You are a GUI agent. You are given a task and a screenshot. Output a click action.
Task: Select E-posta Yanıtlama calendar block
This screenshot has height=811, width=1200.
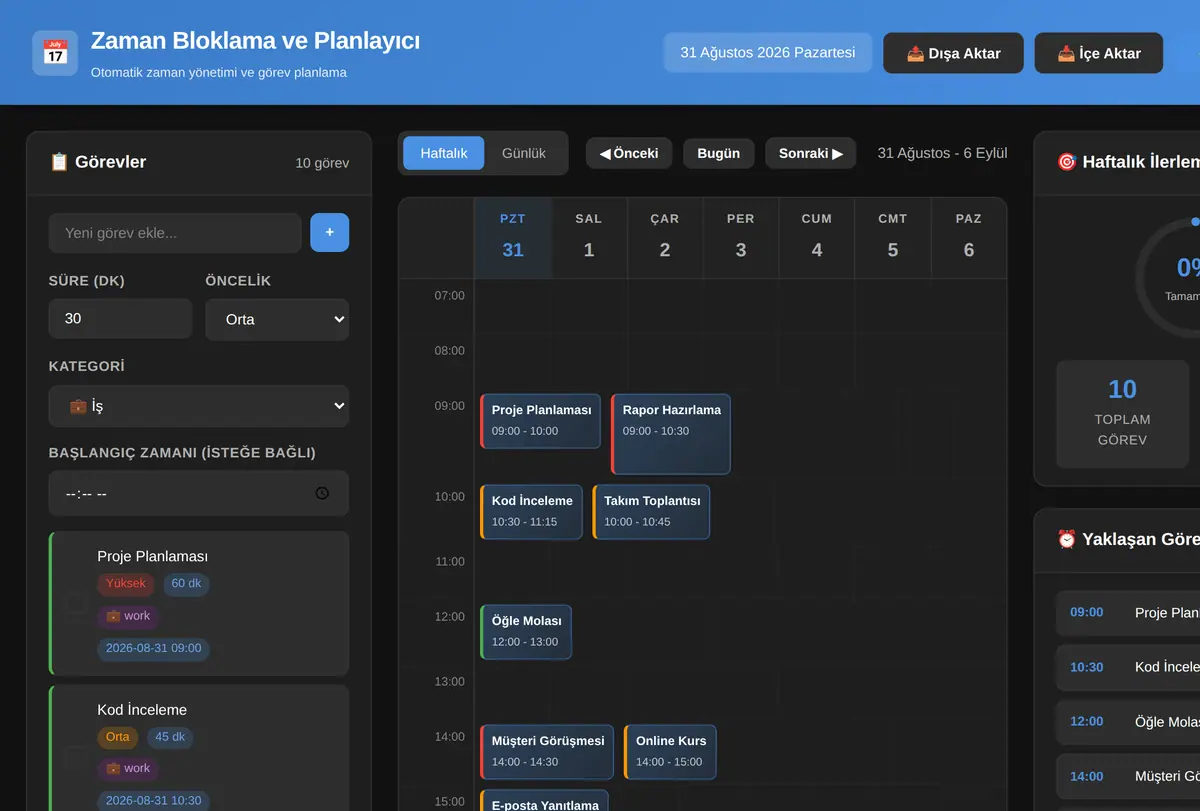544,801
